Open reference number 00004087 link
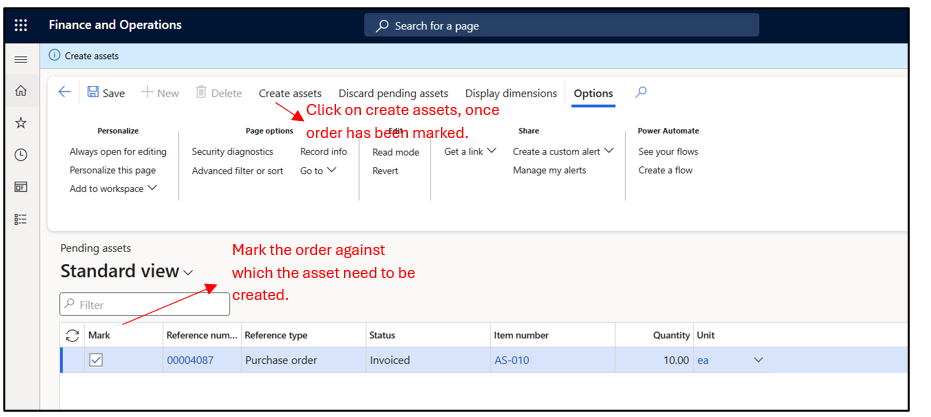931x417 pixels. [x=190, y=360]
